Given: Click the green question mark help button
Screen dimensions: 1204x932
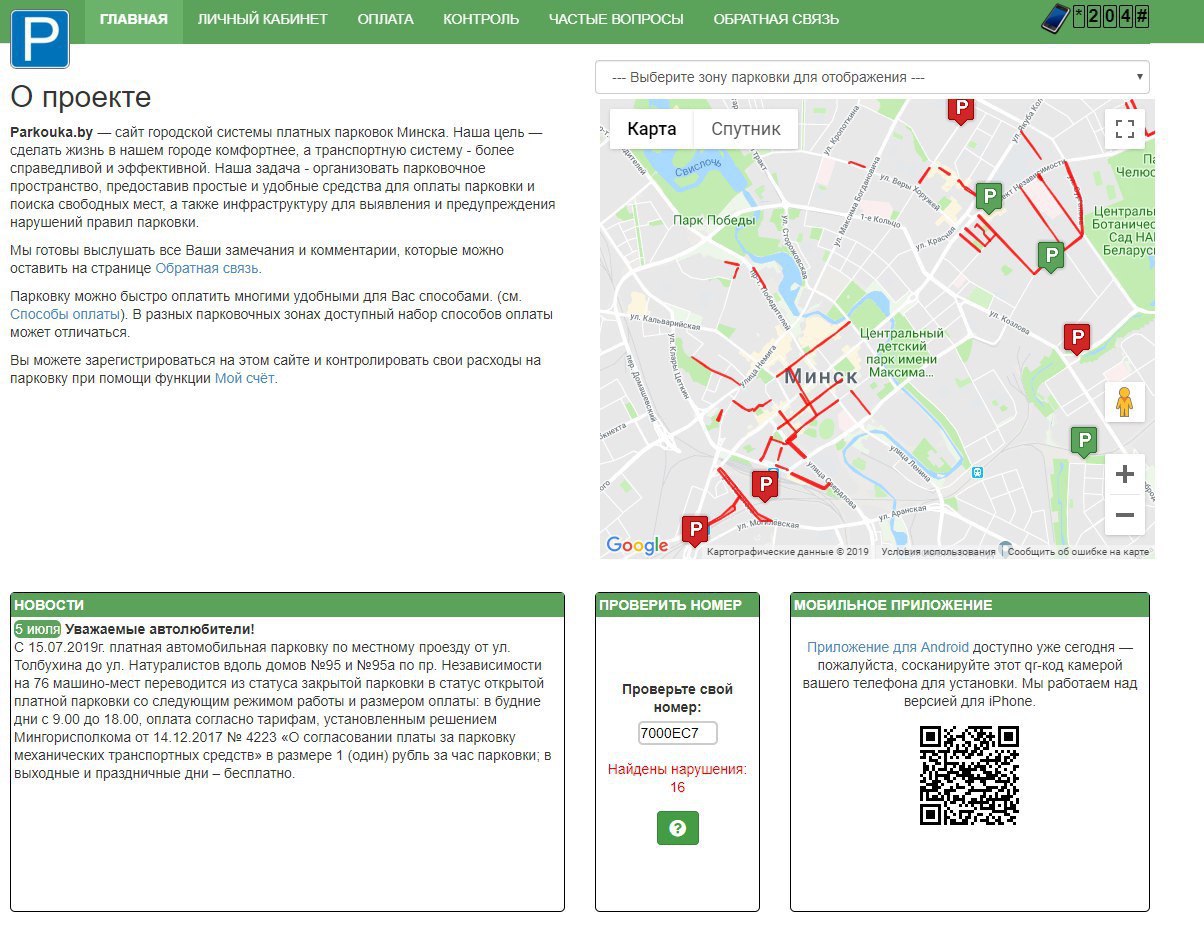Looking at the screenshot, I should point(678,828).
